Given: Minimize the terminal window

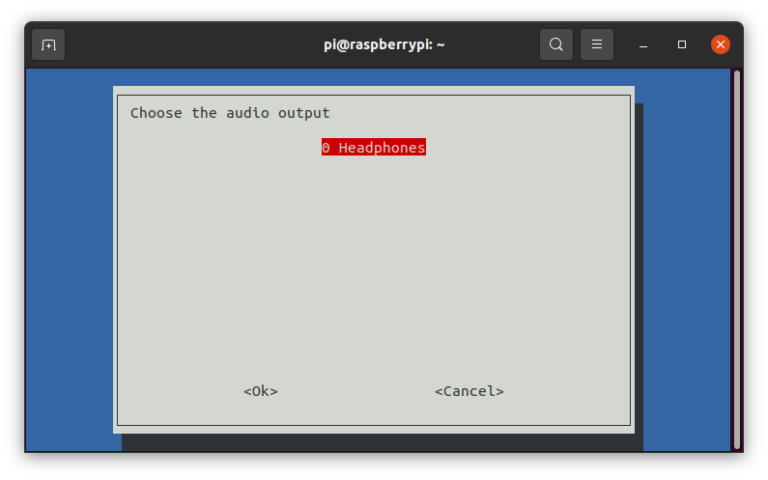Looking at the screenshot, I should [644, 45].
